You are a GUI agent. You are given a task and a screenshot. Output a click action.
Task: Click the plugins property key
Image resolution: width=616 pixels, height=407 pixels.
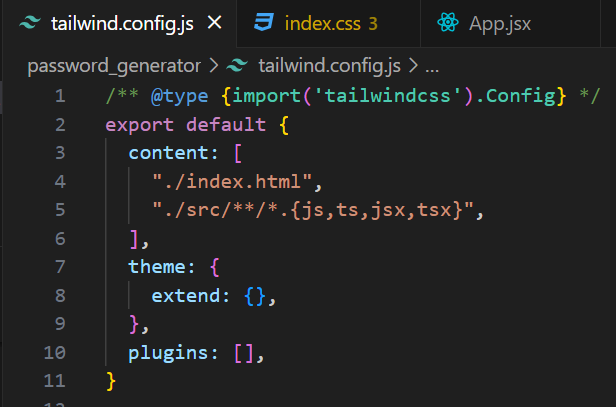click(163, 353)
